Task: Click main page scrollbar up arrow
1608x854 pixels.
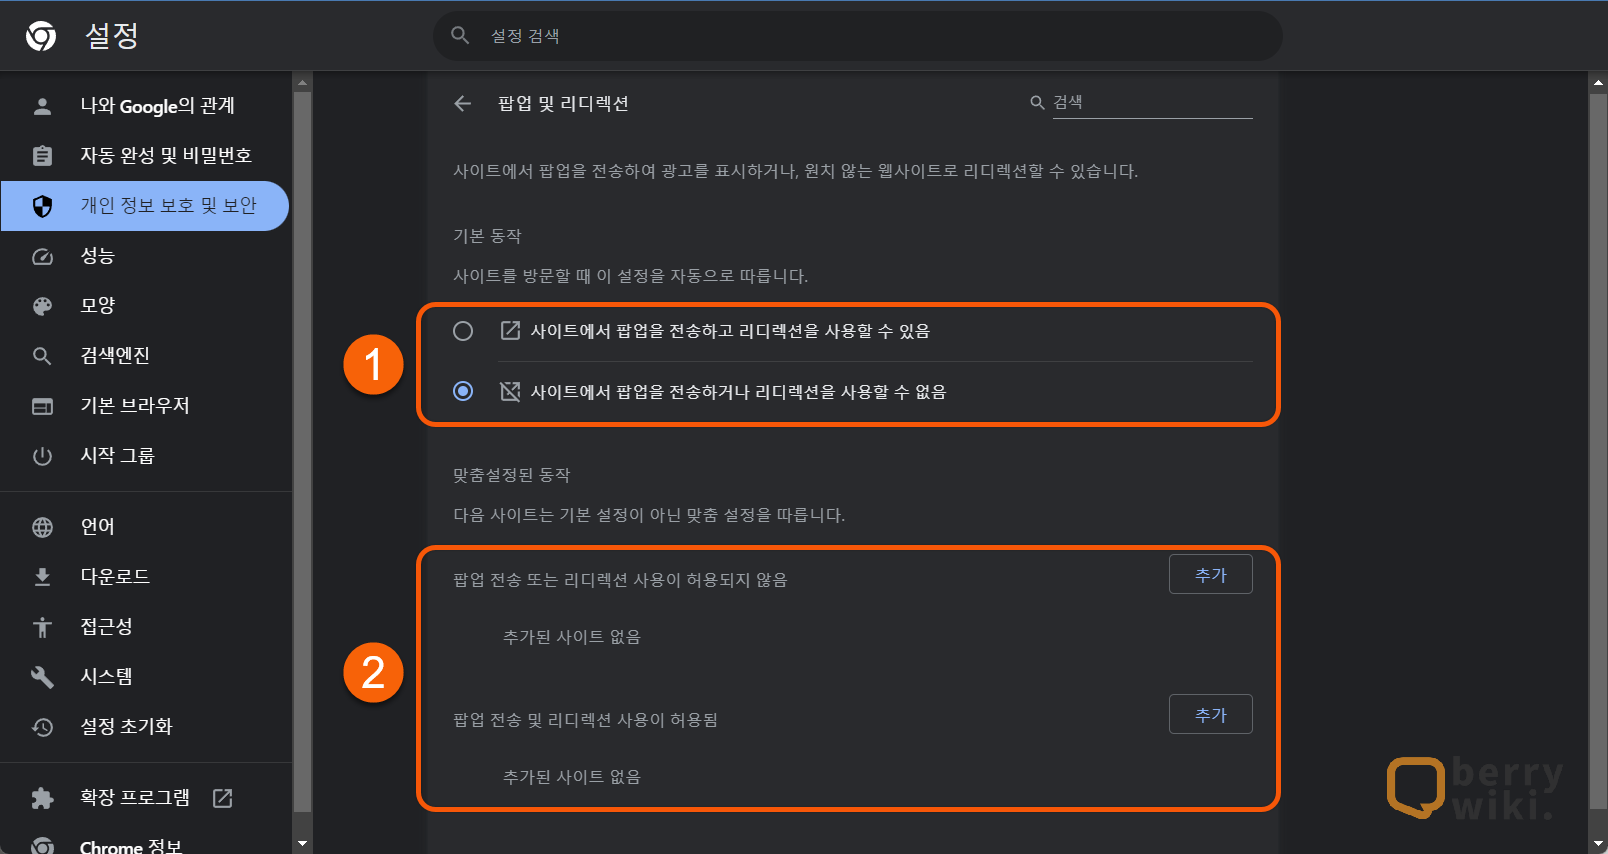Action: (1597, 83)
